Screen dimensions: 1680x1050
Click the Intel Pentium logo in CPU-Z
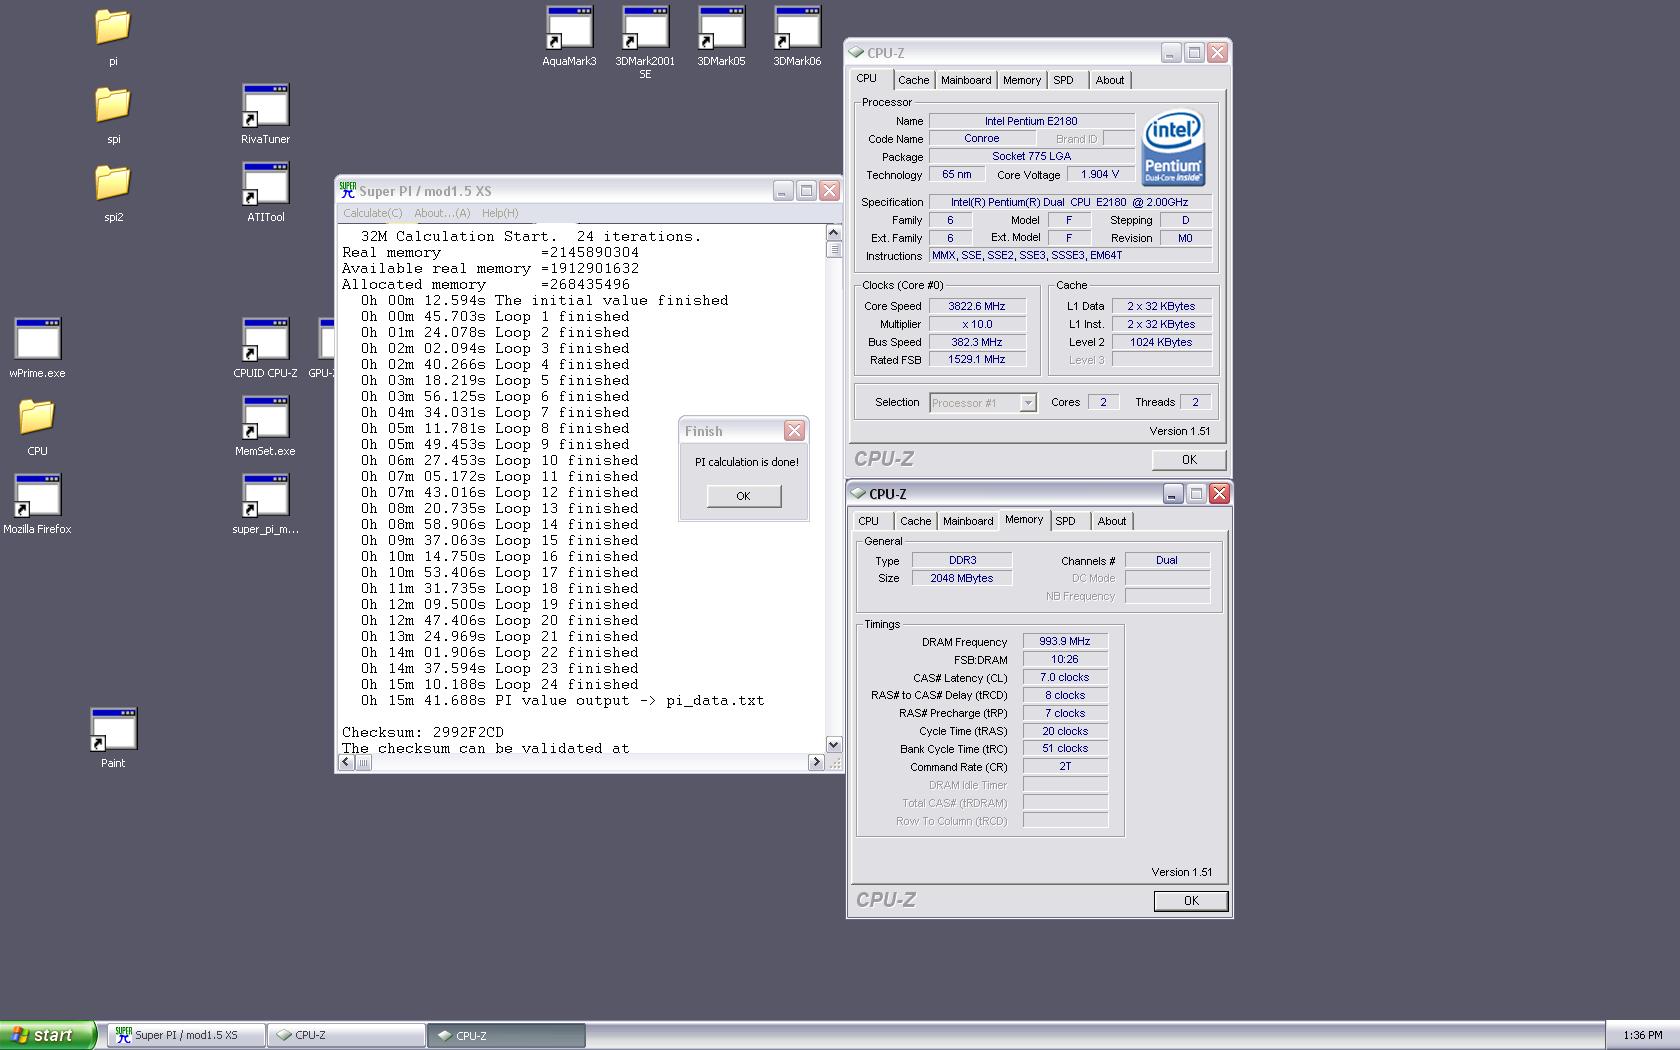pos(1173,147)
